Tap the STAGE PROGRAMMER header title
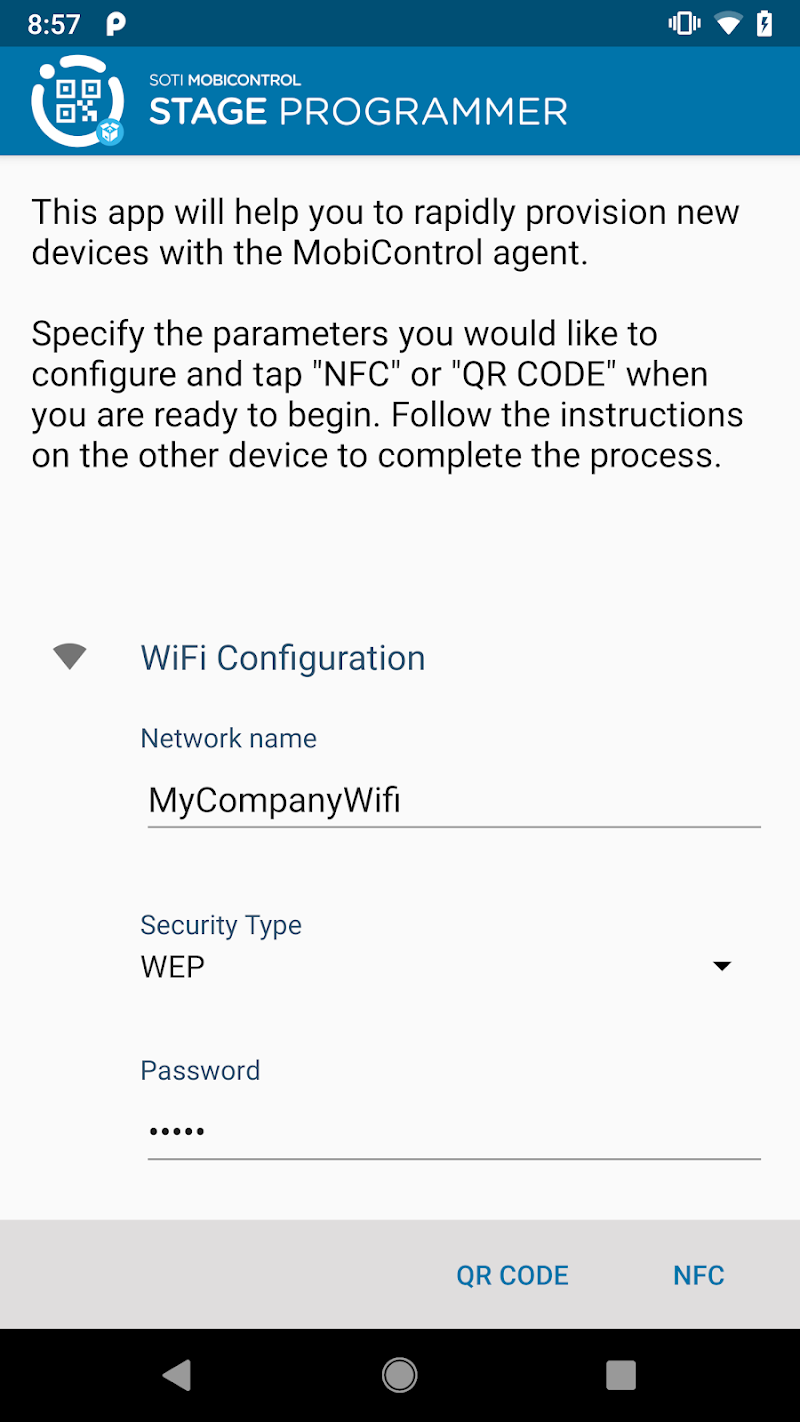Viewport: 800px width, 1422px height. click(358, 110)
